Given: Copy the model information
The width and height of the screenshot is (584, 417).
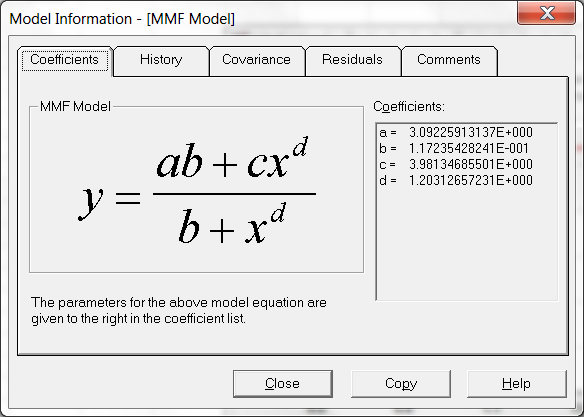Looking at the screenshot, I should click(401, 383).
